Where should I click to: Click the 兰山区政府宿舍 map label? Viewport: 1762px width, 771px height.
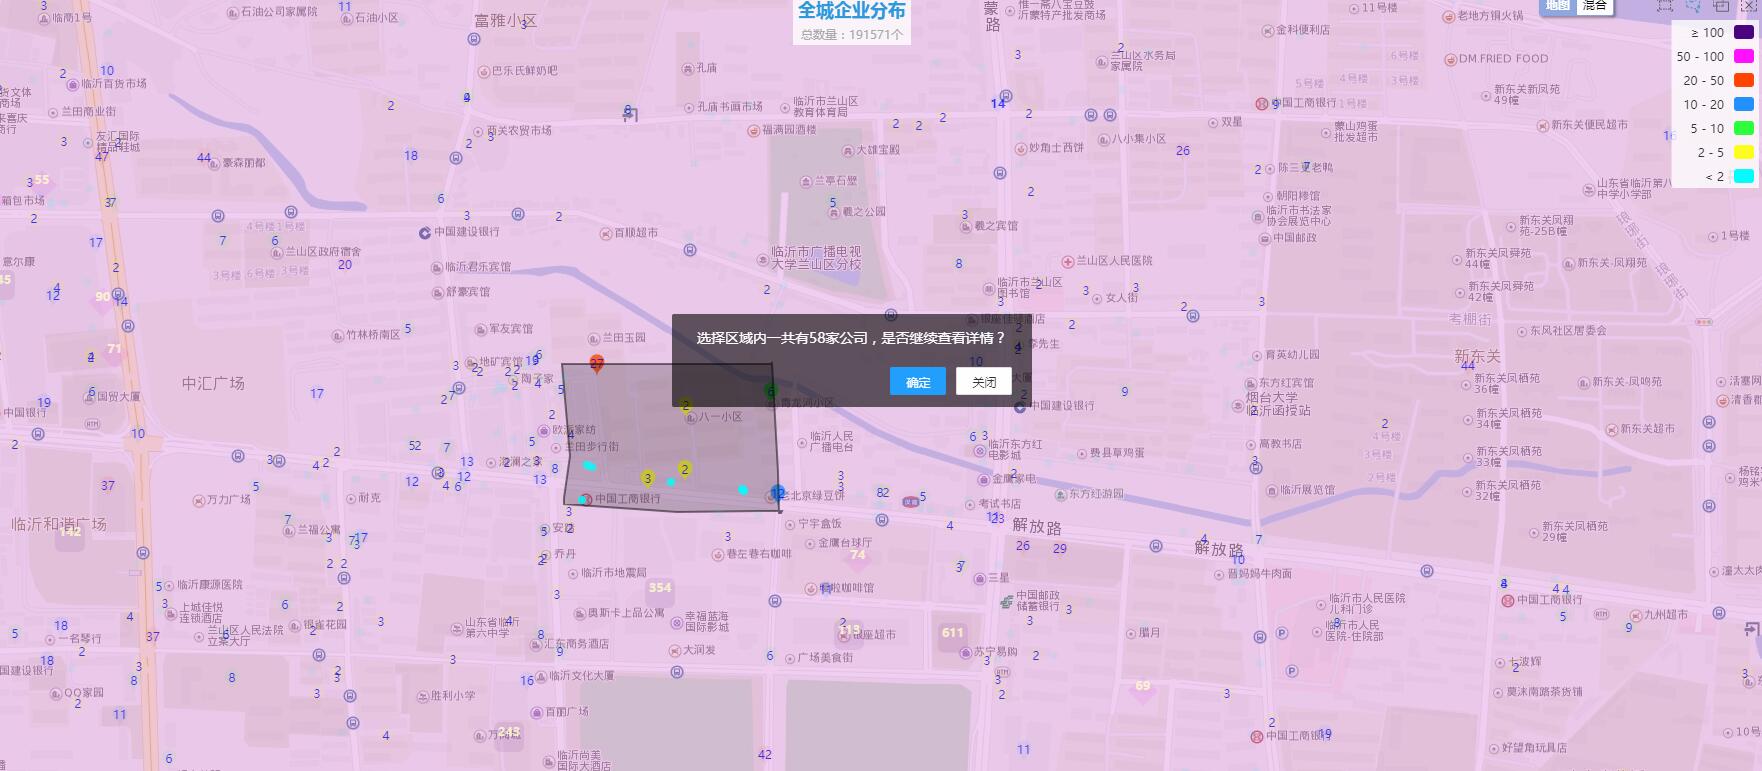point(323,252)
